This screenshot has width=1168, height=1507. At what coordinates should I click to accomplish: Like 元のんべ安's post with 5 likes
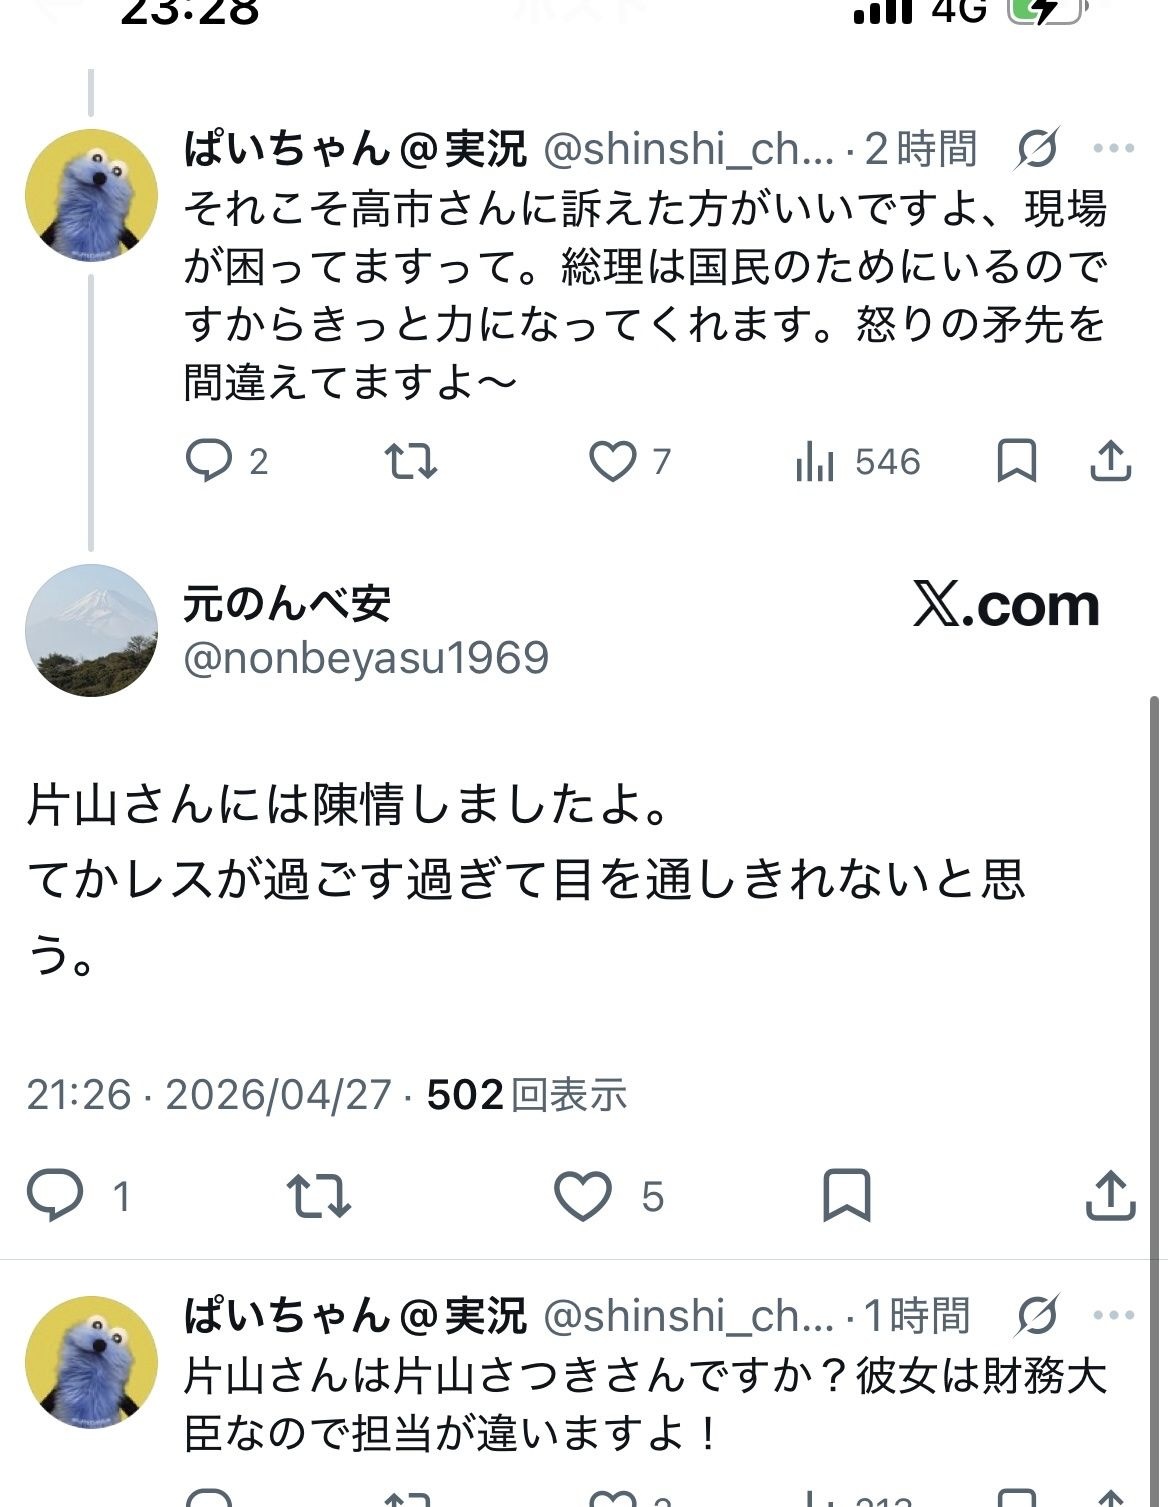click(x=583, y=1195)
